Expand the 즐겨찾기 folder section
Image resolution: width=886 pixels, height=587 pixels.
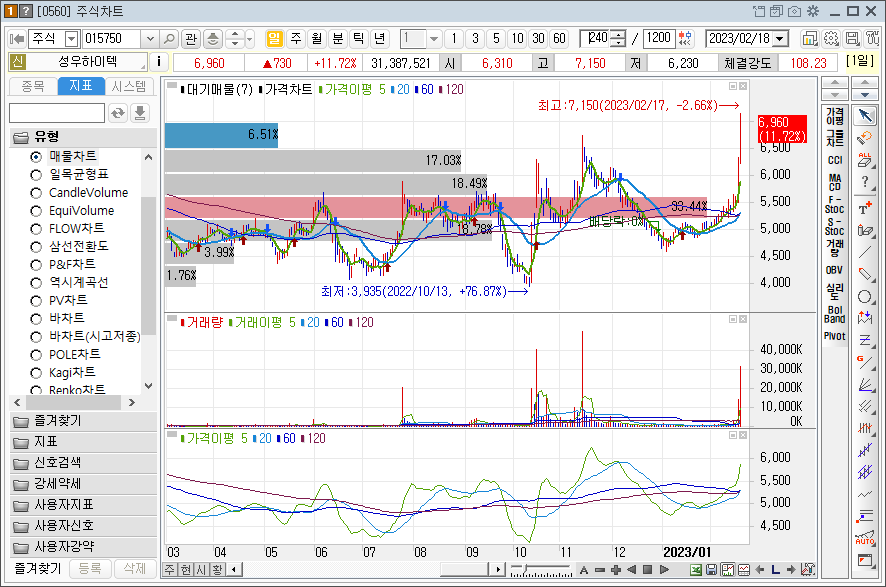83,421
